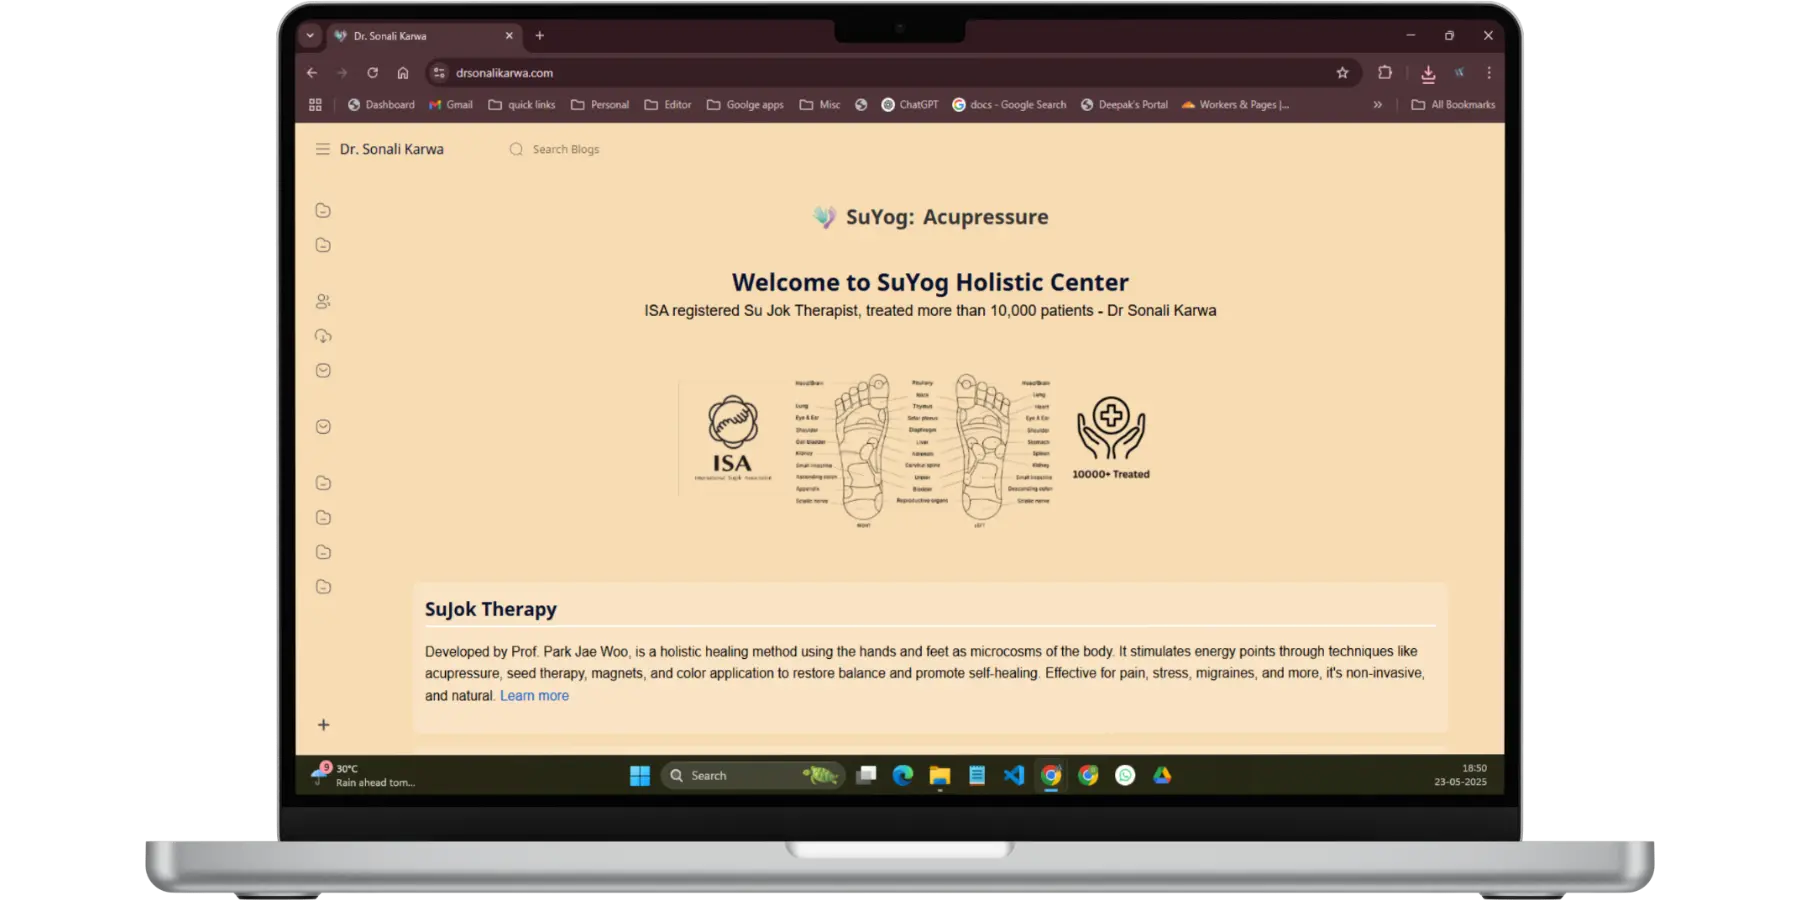Click the bottommost folder icon in left sidebar
The height and width of the screenshot is (900, 1800).
click(323, 587)
